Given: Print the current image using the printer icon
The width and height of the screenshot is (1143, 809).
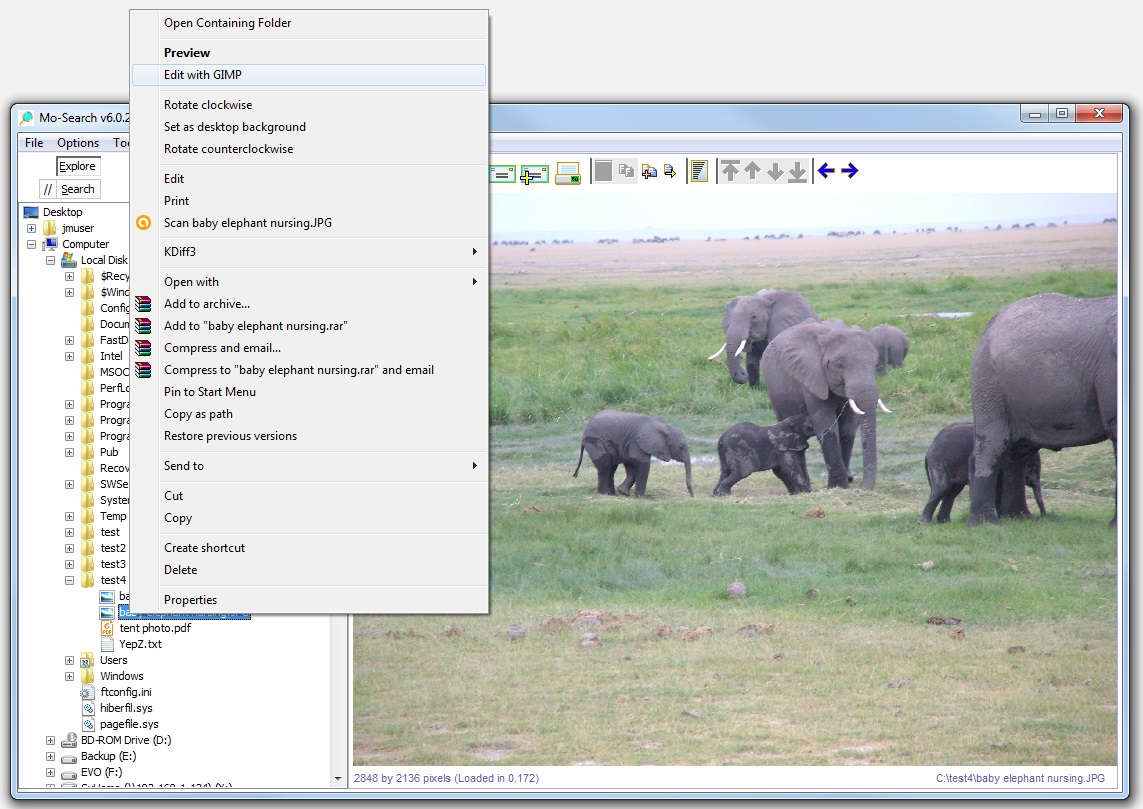Looking at the screenshot, I should coord(569,172).
